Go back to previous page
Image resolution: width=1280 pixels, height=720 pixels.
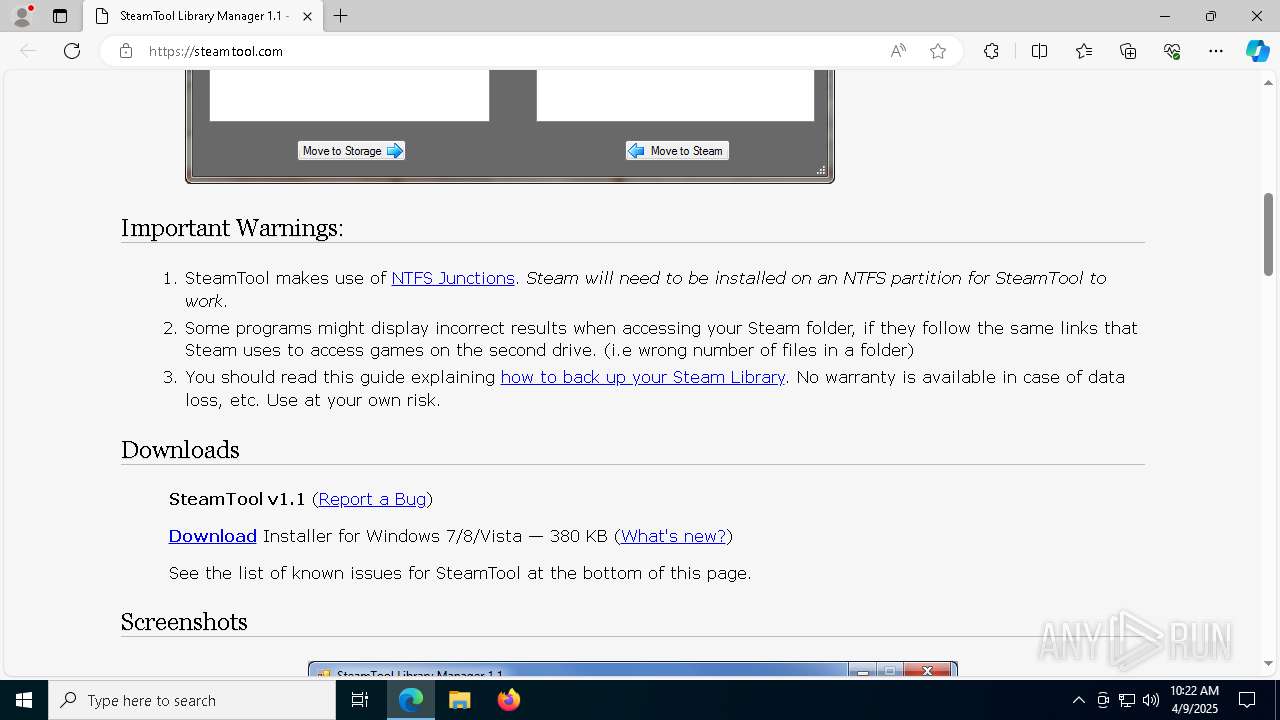click(x=28, y=51)
